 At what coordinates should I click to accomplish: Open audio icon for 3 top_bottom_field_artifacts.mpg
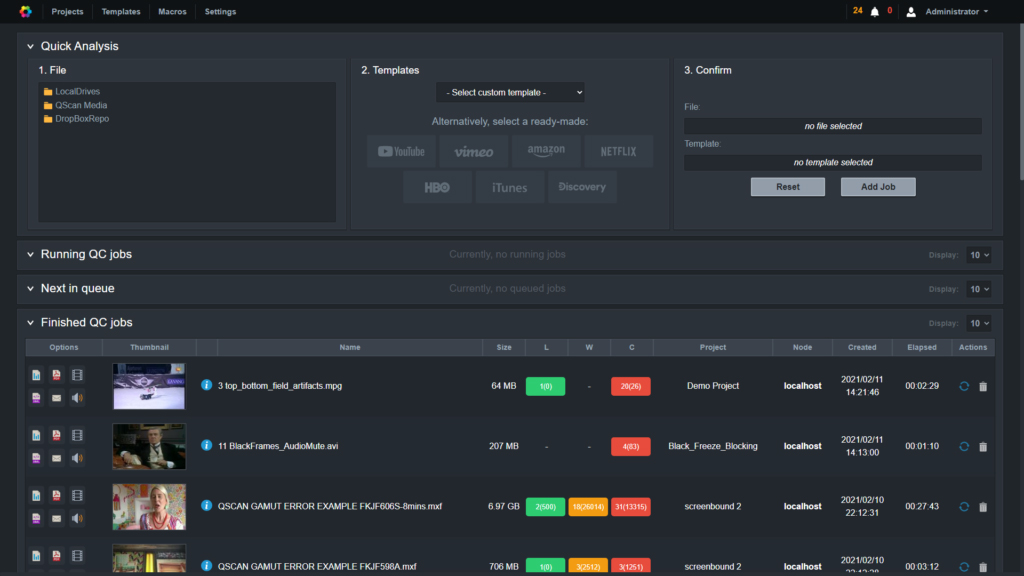77,398
